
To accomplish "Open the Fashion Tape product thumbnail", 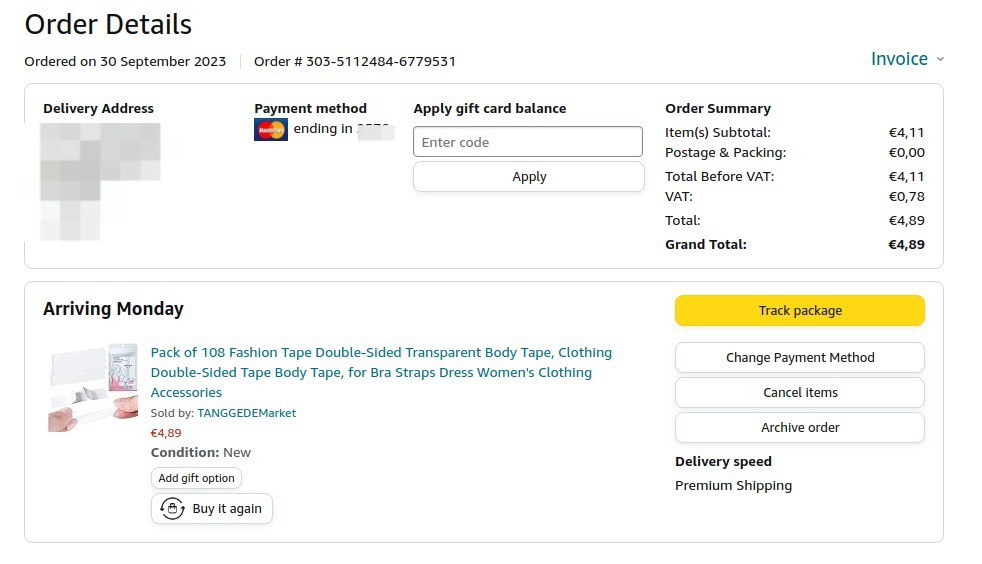I will tap(93, 387).
